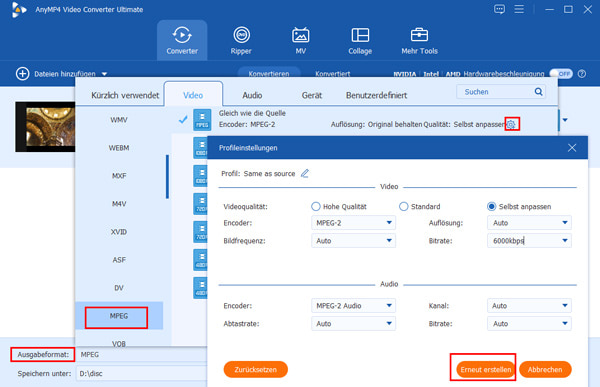Image resolution: width=600 pixels, height=387 pixels.
Task: Switch to the Audio format tab
Action: tap(252, 95)
